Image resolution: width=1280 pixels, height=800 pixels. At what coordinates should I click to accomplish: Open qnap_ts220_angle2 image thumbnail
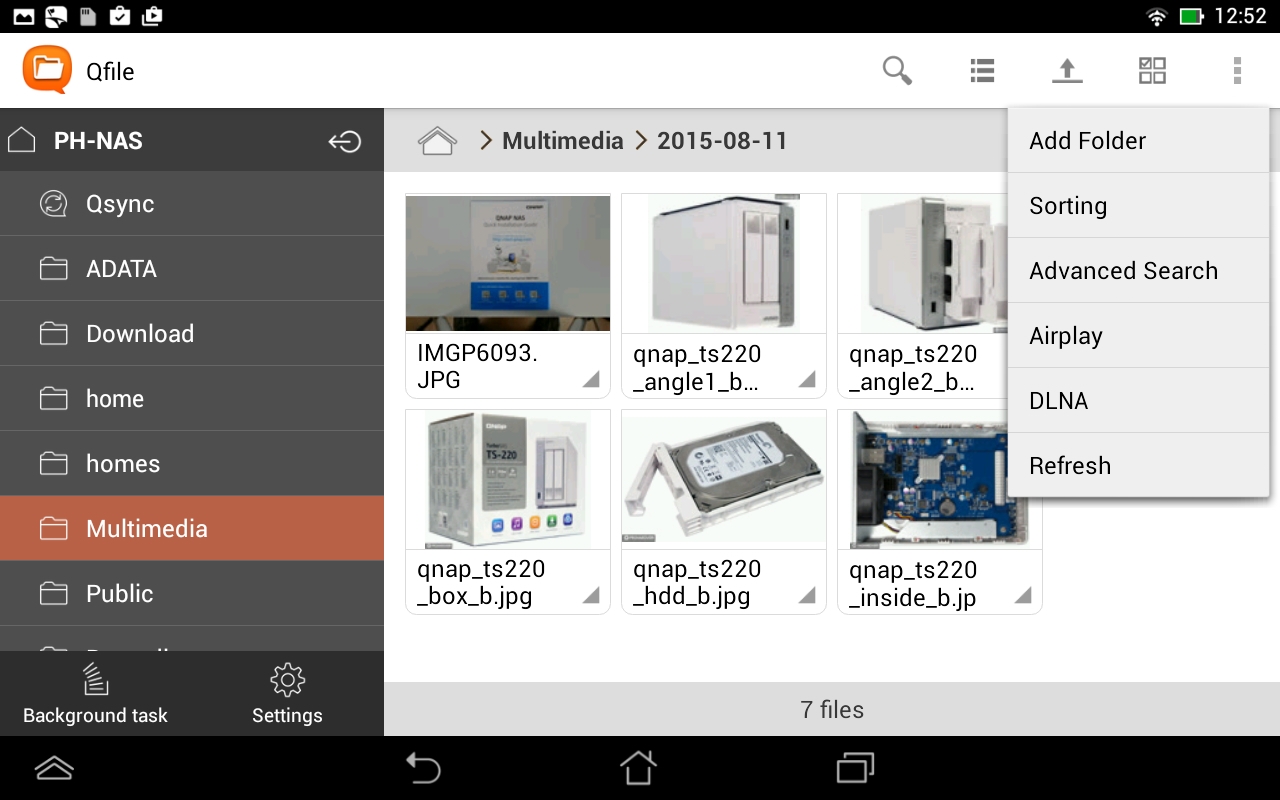click(923, 263)
